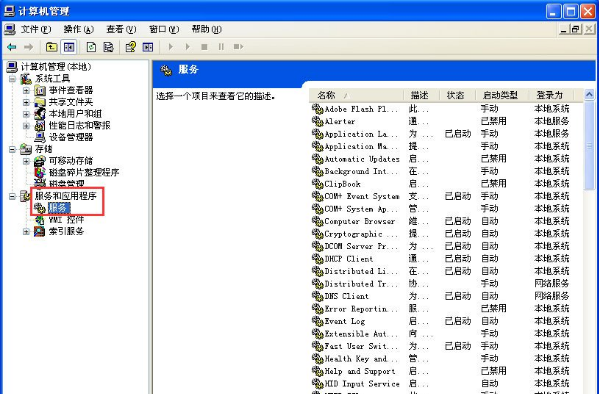Select 可移动存储 tree node
The image size is (599, 394).
71,161
